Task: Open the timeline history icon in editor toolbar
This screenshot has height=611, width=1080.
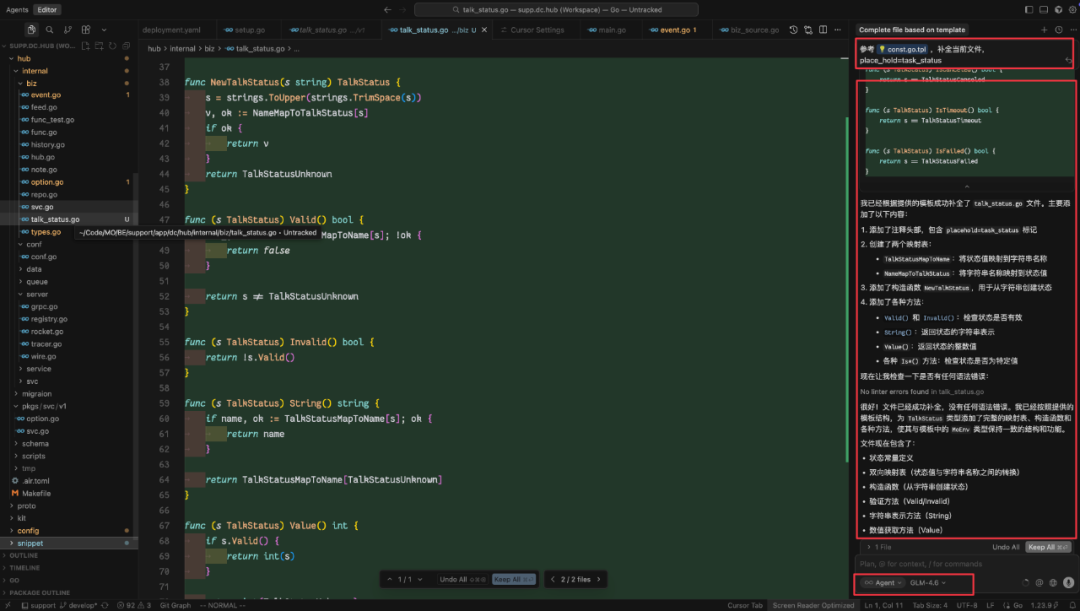Action: (793, 30)
